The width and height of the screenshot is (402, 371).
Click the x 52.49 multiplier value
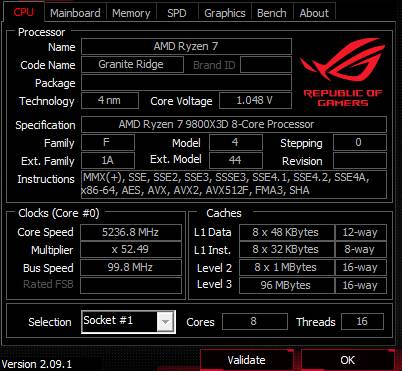coord(131,250)
